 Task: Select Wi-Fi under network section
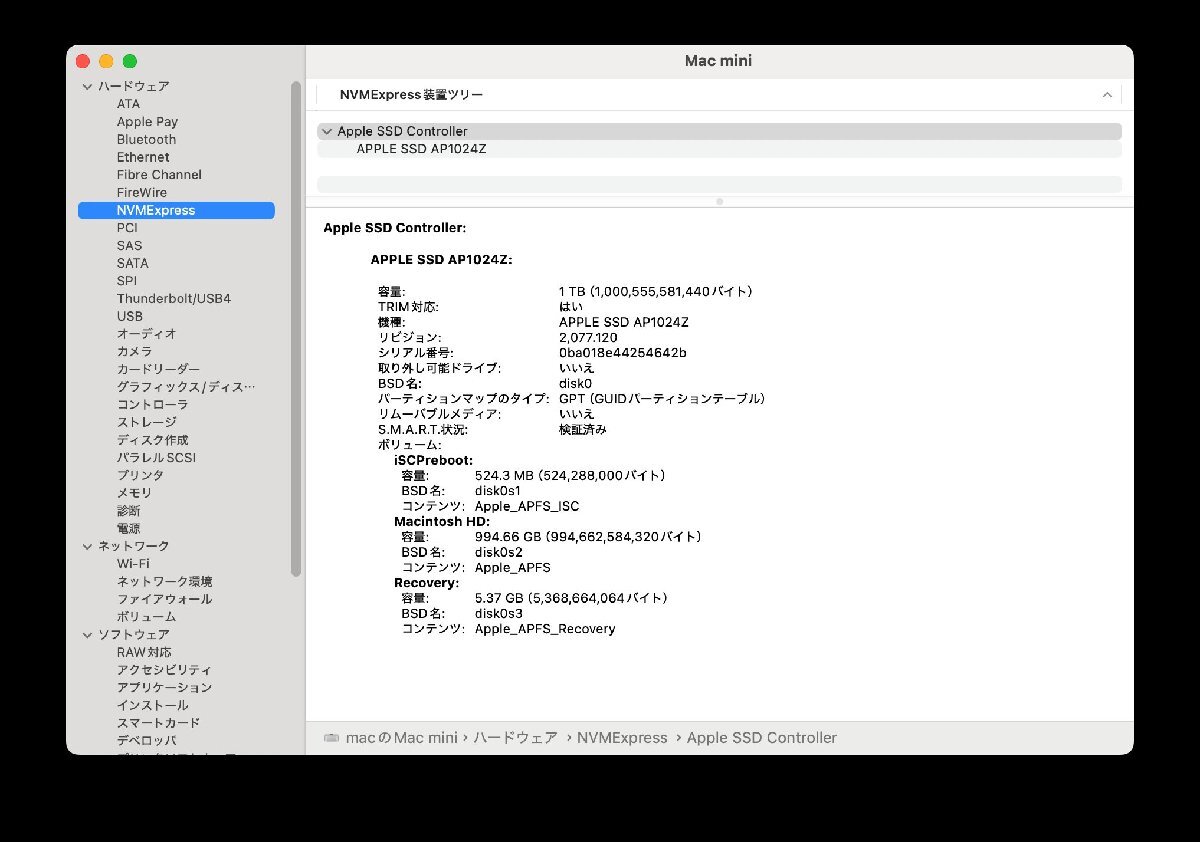pos(133,564)
